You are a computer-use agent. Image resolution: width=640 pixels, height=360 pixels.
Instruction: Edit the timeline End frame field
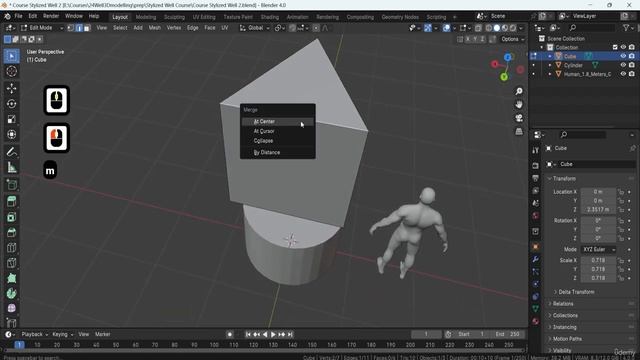coord(507,334)
